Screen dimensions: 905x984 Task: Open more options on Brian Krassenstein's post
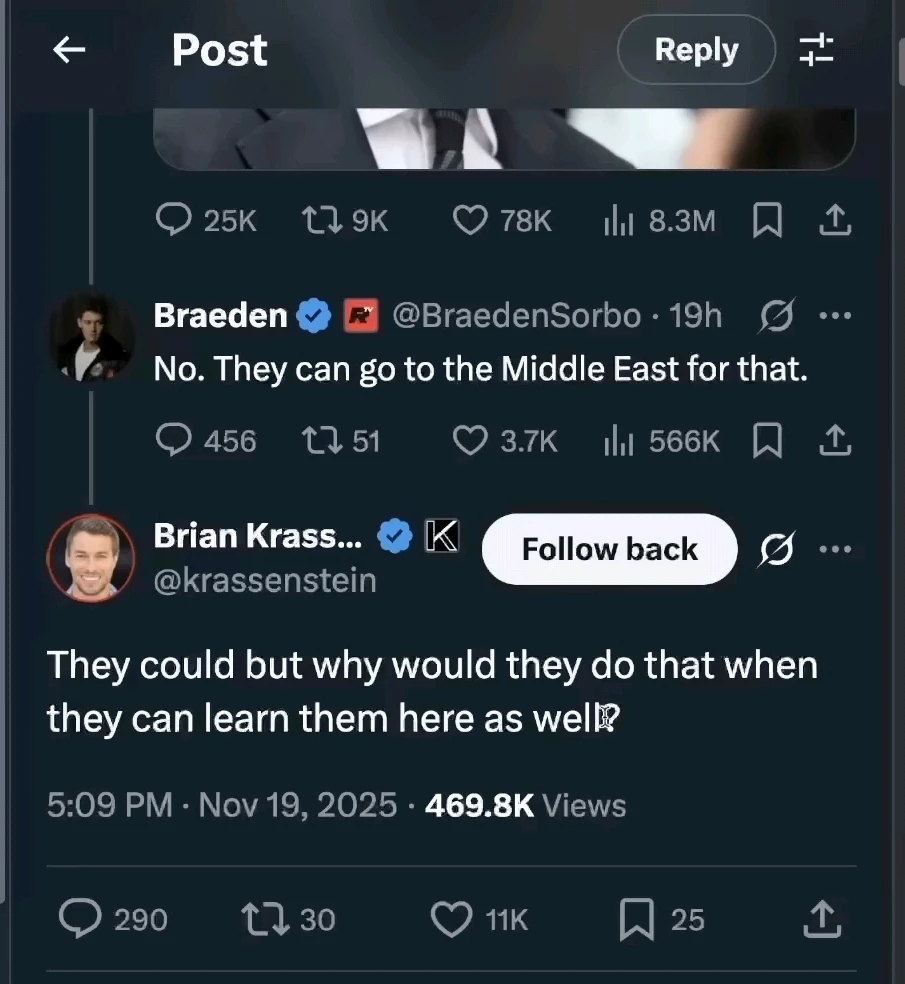click(834, 549)
